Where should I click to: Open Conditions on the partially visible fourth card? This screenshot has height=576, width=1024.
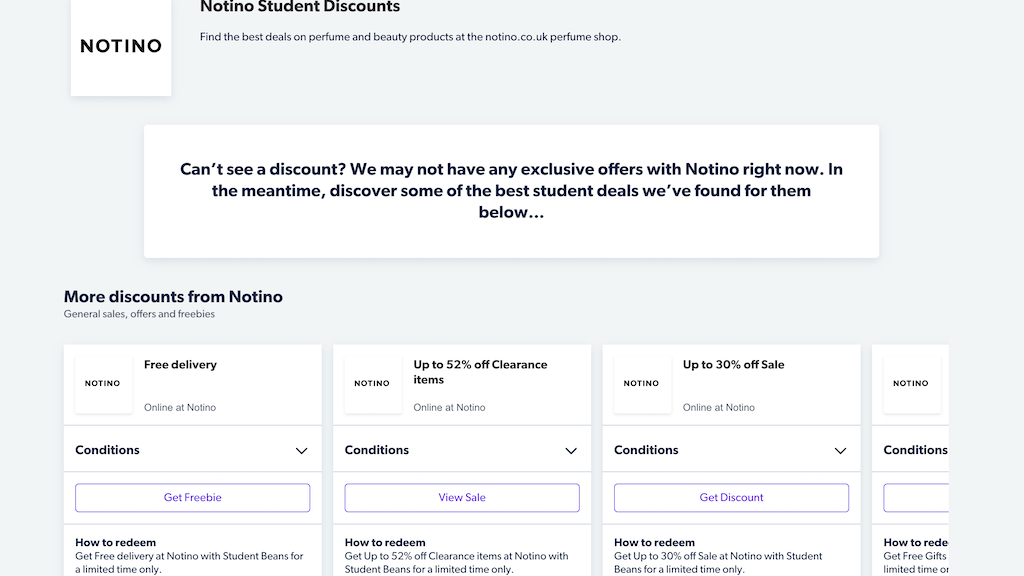coord(914,450)
